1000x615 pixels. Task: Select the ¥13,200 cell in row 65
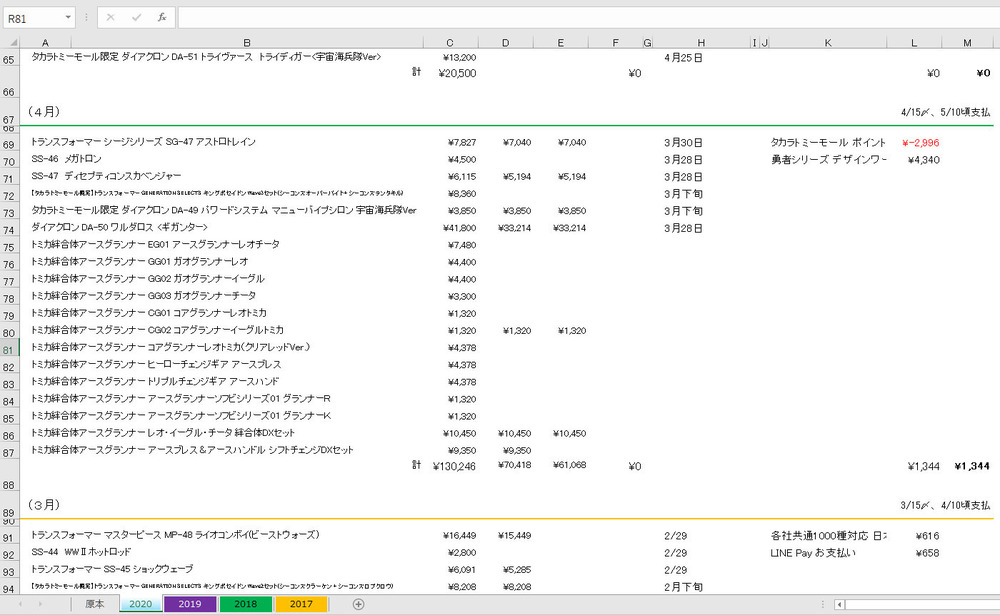coord(459,57)
